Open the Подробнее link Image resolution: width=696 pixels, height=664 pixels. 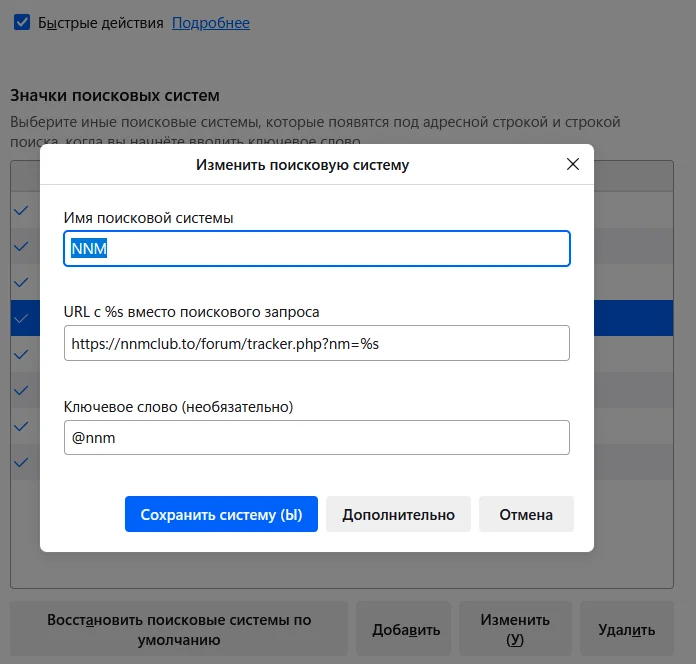tap(211, 22)
